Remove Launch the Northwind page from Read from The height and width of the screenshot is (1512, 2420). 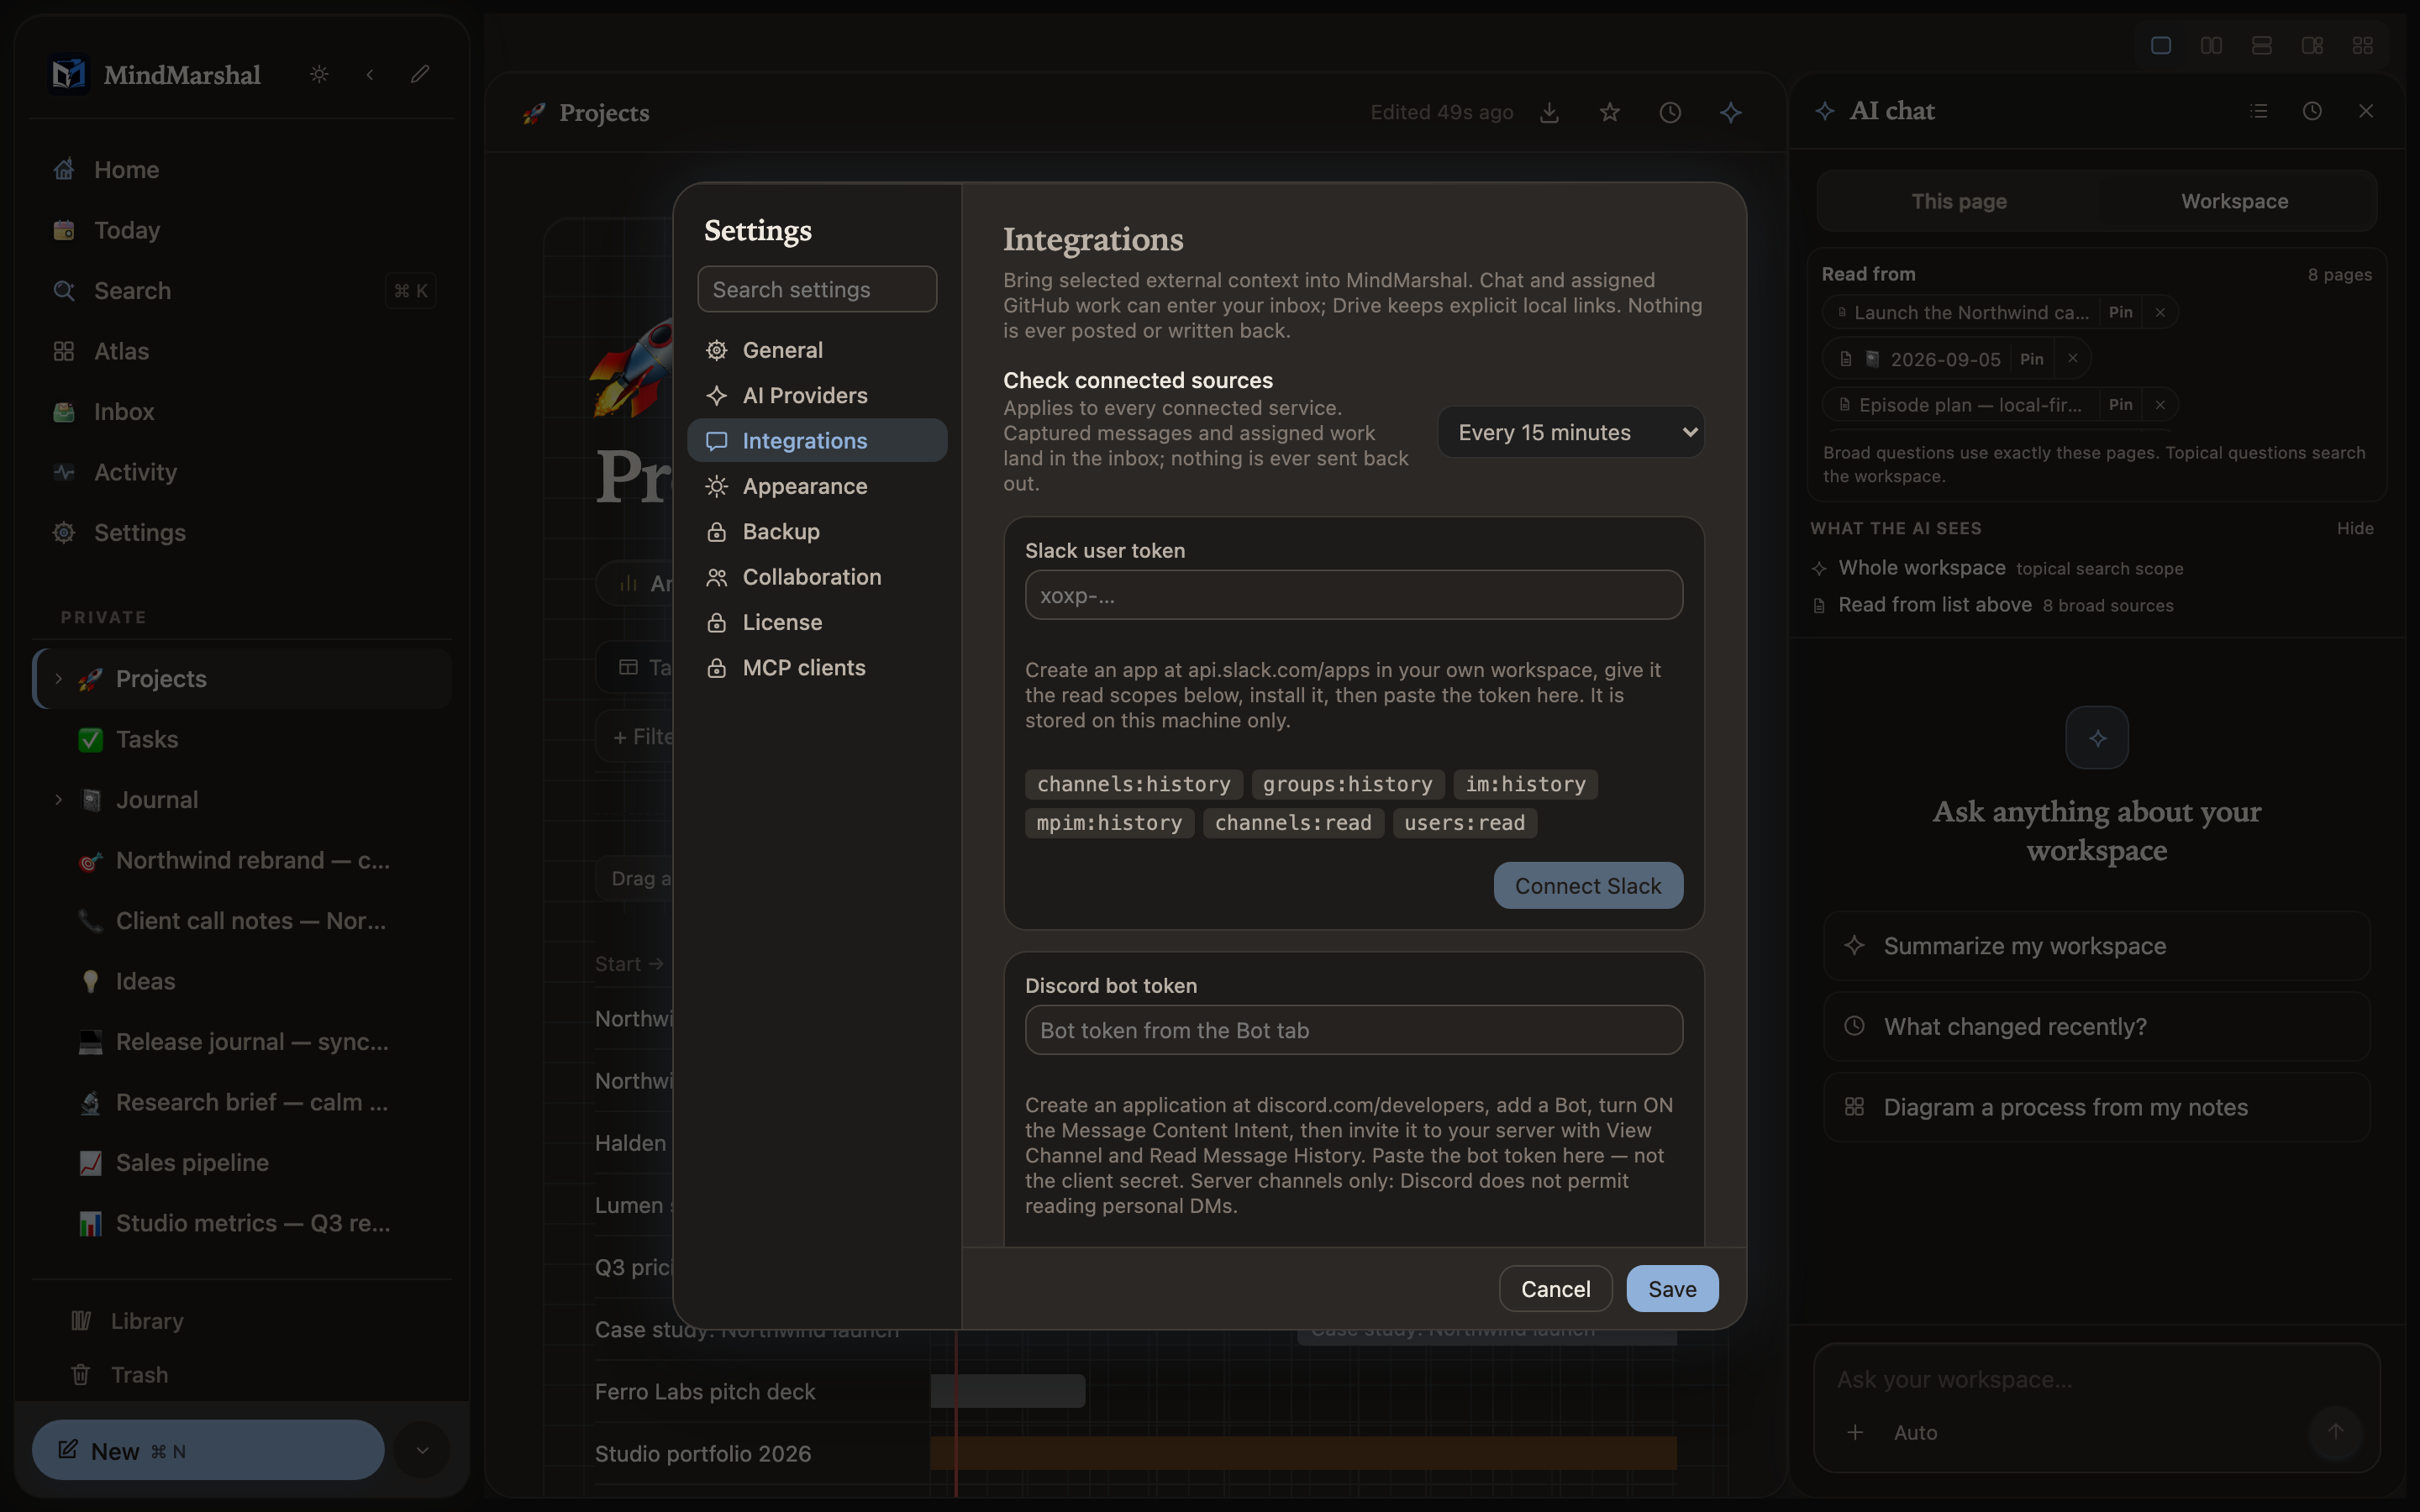pyautogui.click(x=2160, y=312)
